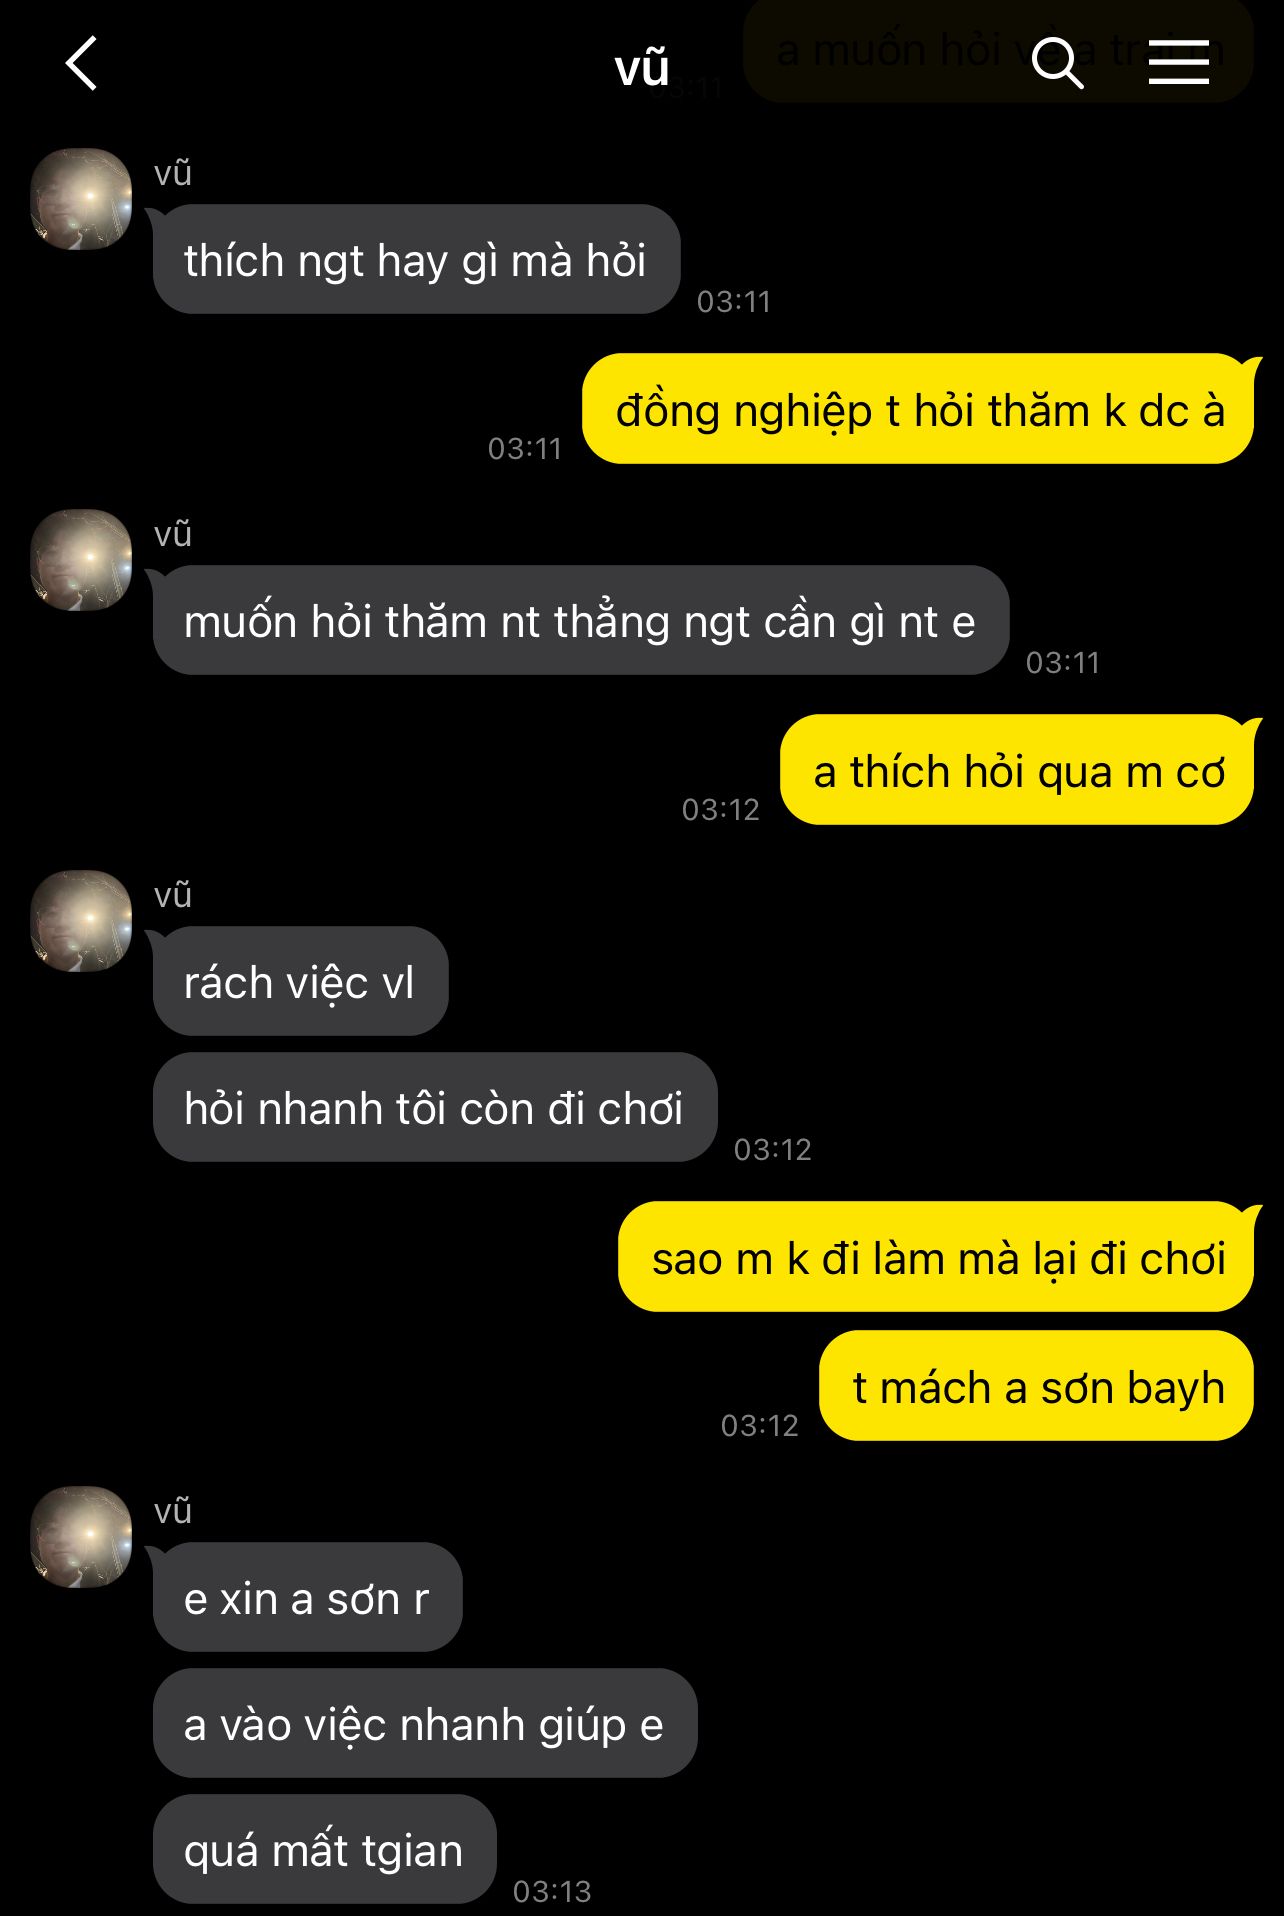1284x1916 pixels.
Task: Select yellow message 'đồng nghiệp t hỏi thăm k dc à'
Action: [x=918, y=409]
